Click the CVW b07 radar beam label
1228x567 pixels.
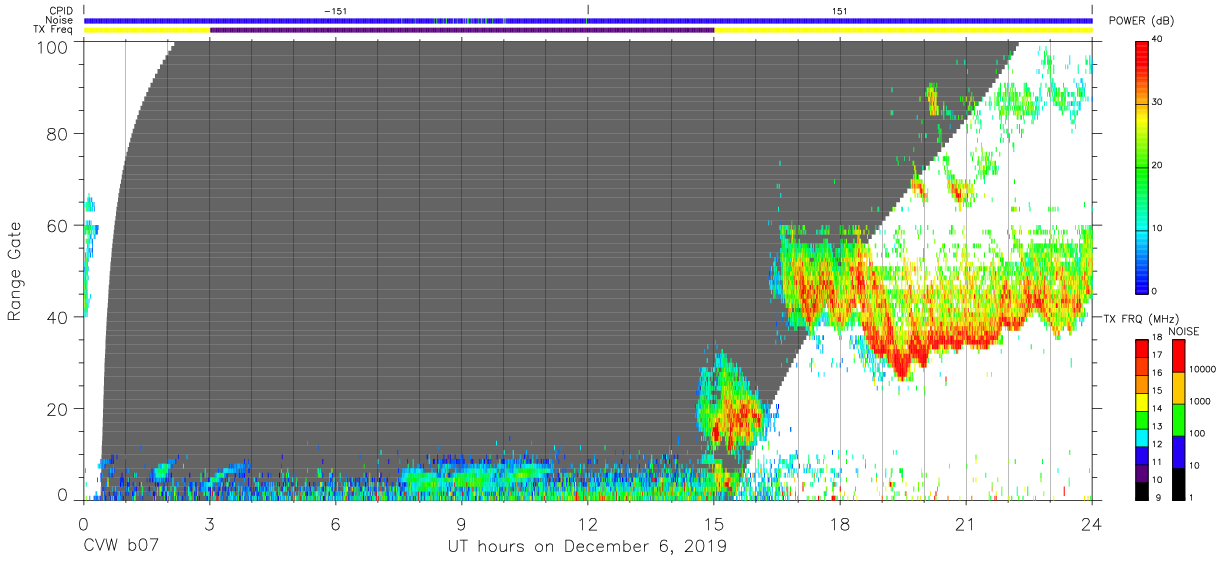pos(120,547)
